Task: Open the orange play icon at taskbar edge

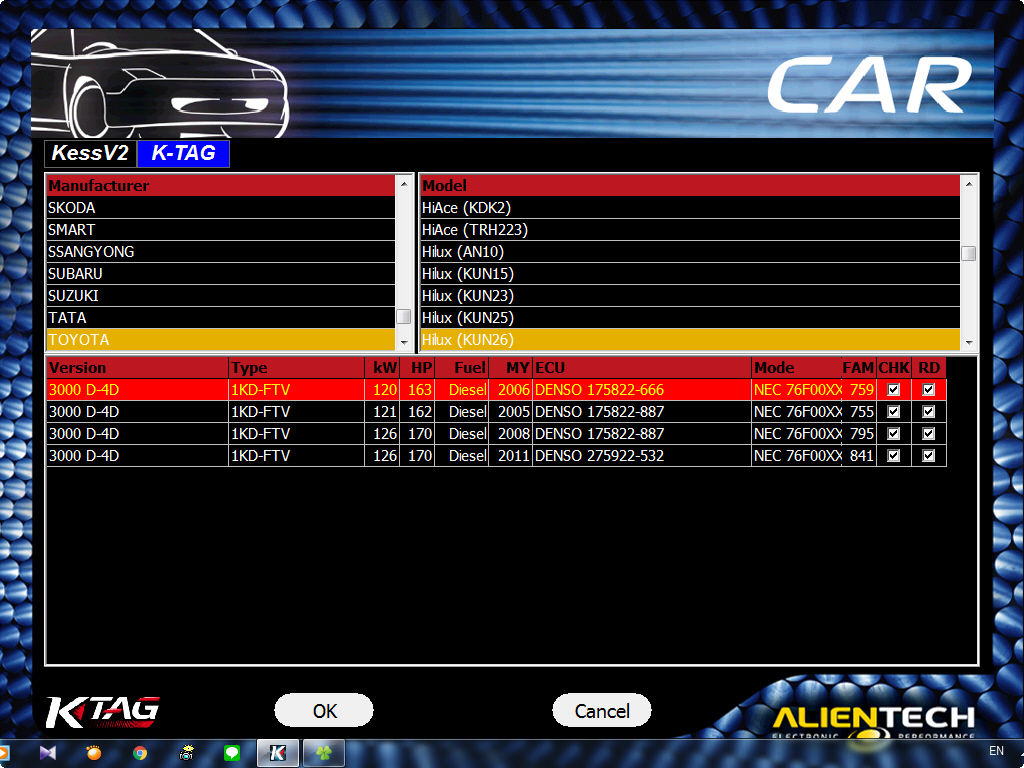Action: tap(4, 753)
